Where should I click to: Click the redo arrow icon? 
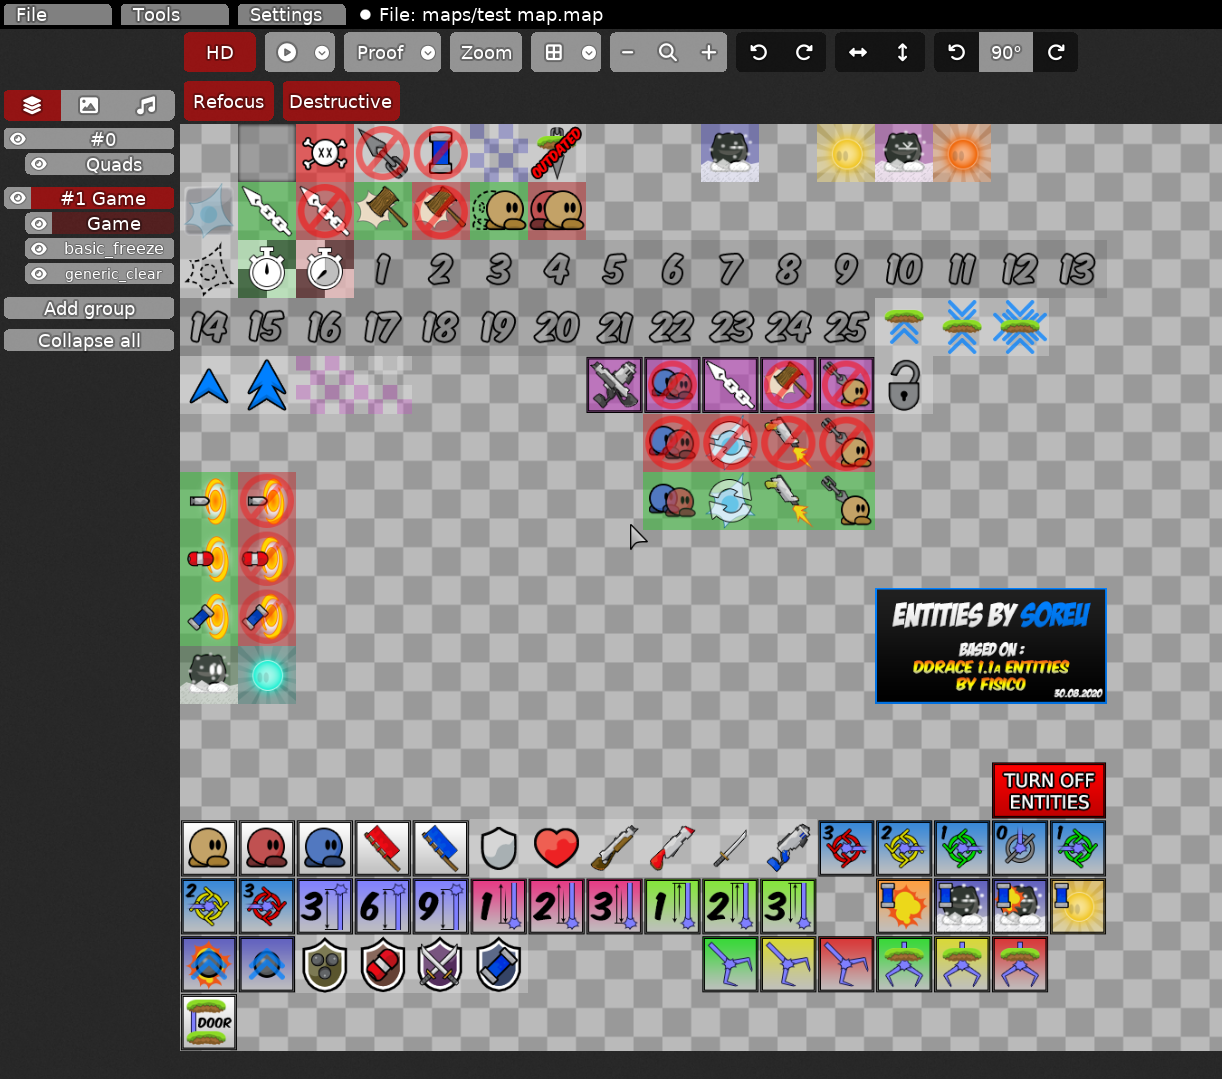(x=804, y=53)
